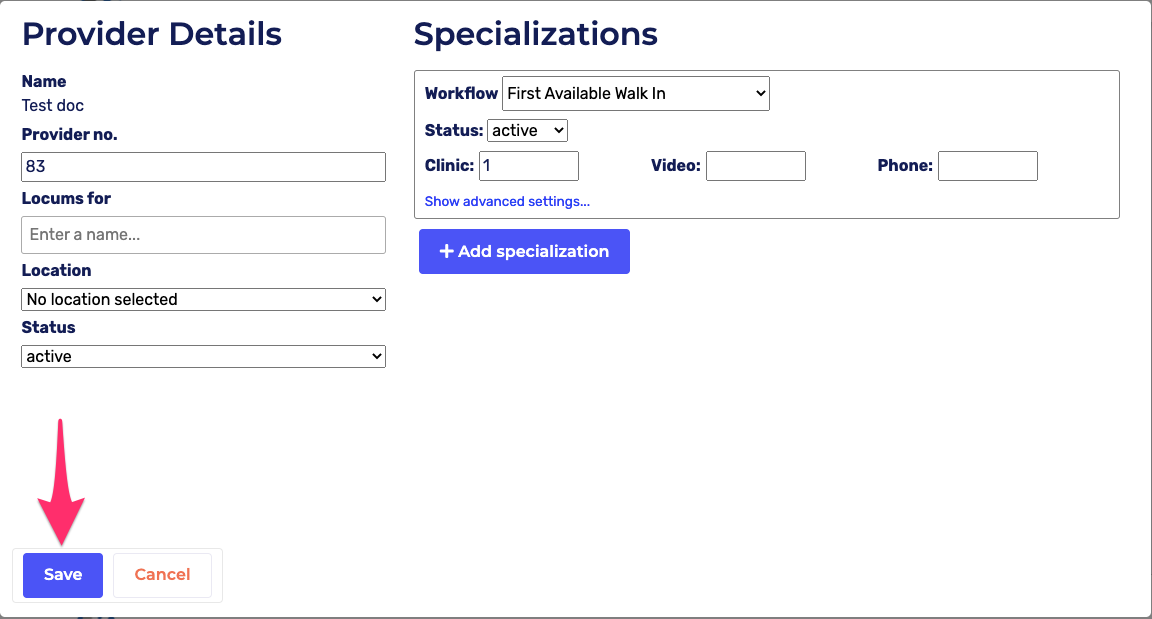Click the Provider no. label
Image resolution: width=1152 pixels, height=619 pixels.
pyautogui.click(x=69, y=134)
